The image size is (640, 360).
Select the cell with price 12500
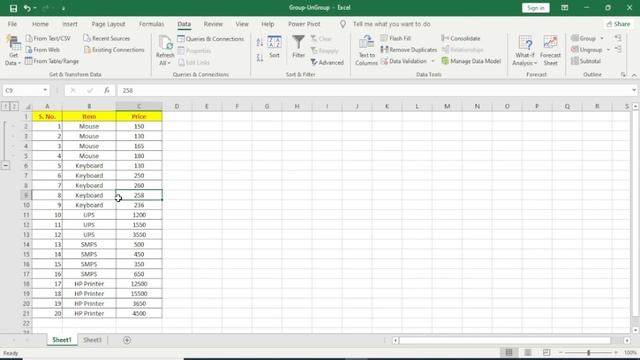pyautogui.click(x=139, y=284)
